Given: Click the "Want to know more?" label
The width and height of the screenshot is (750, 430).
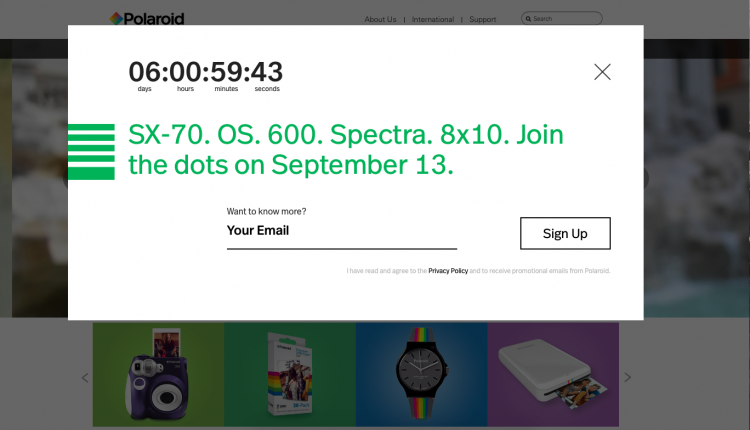Looking at the screenshot, I should 266,211.
